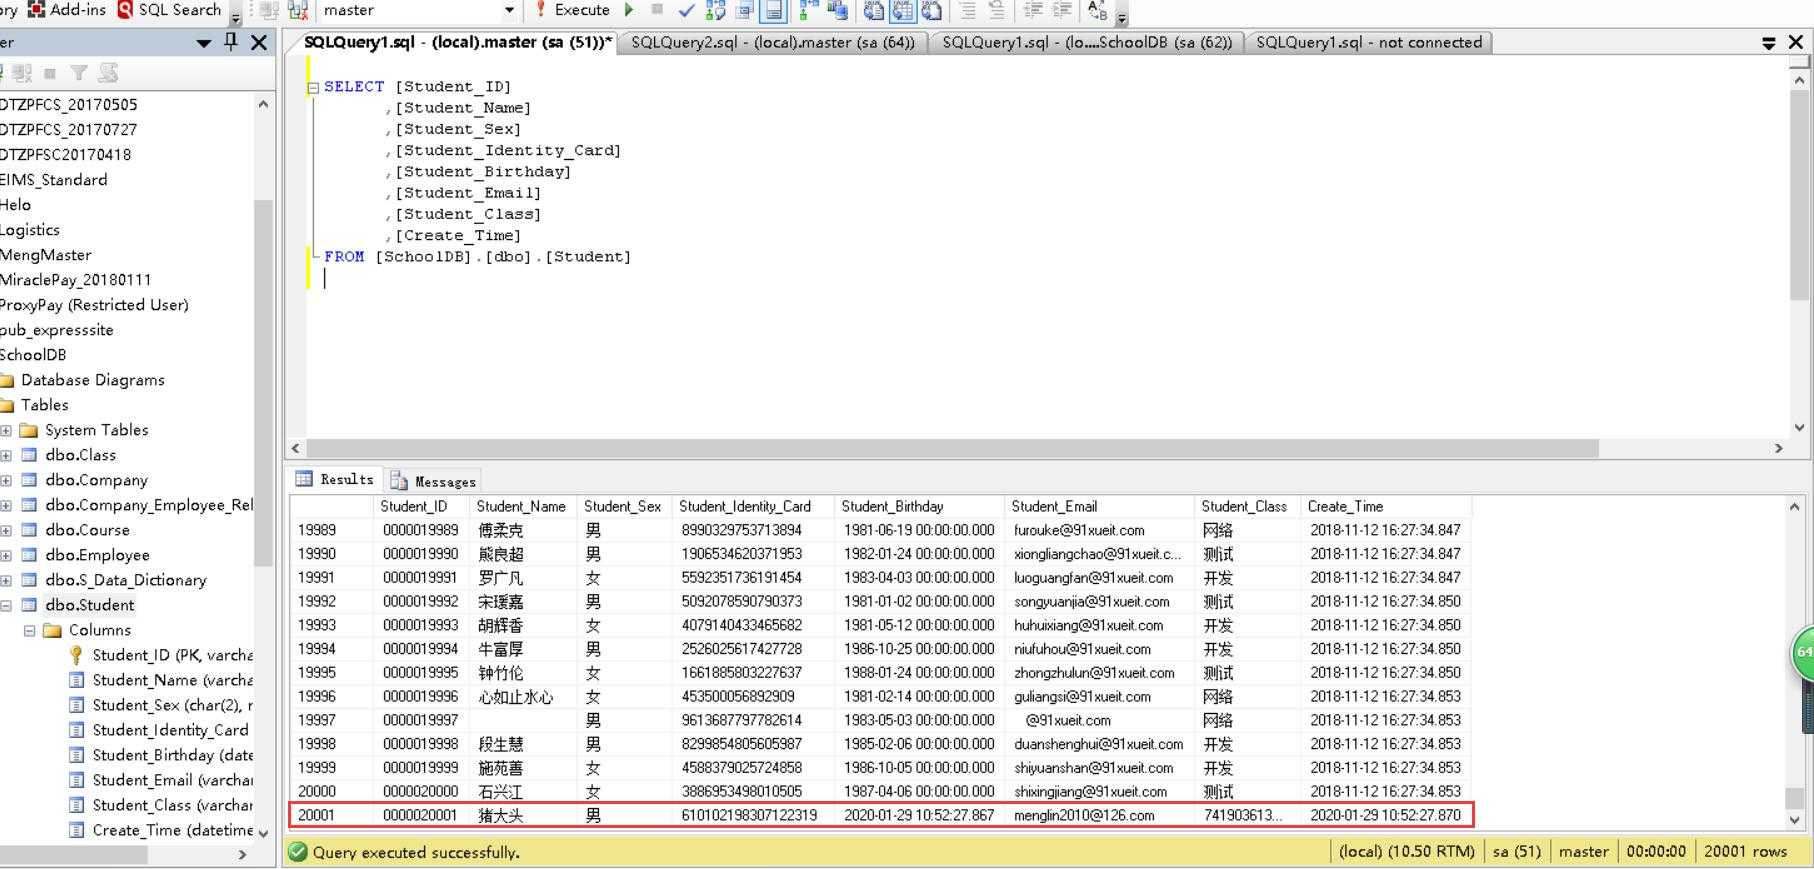Screen dimensions: 1814x869
Task: Expand the dbo.Employee table node
Action: pyautogui.click(x=6, y=555)
